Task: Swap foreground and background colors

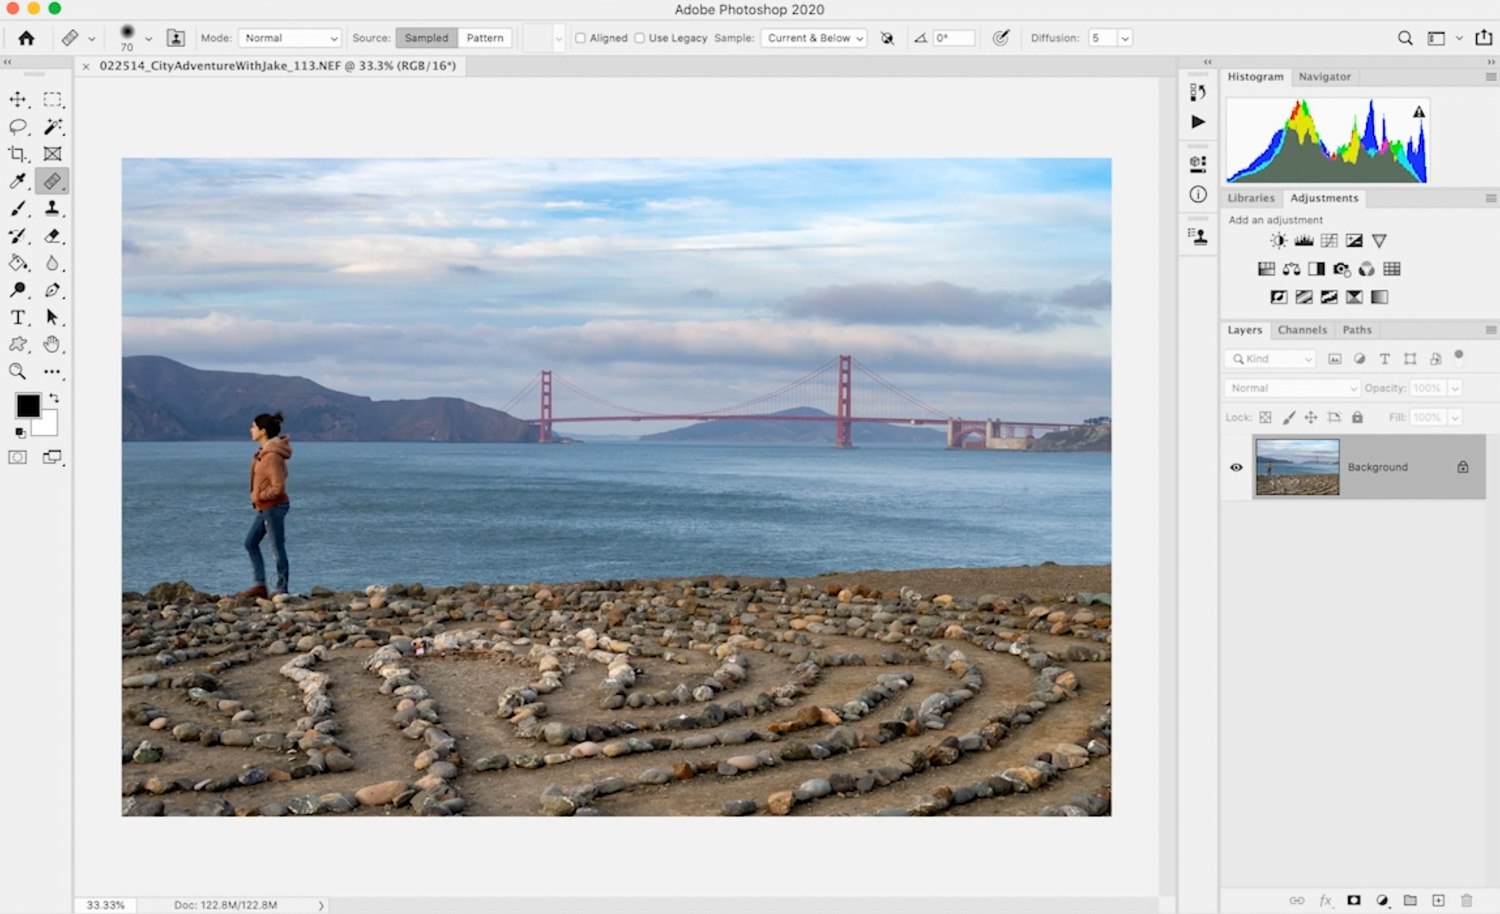Action: 54,398
